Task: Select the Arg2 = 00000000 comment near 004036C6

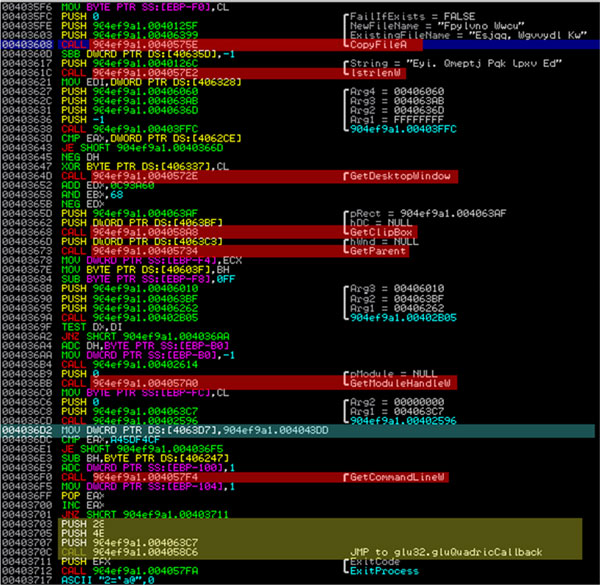Action: pyautogui.click(x=397, y=402)
